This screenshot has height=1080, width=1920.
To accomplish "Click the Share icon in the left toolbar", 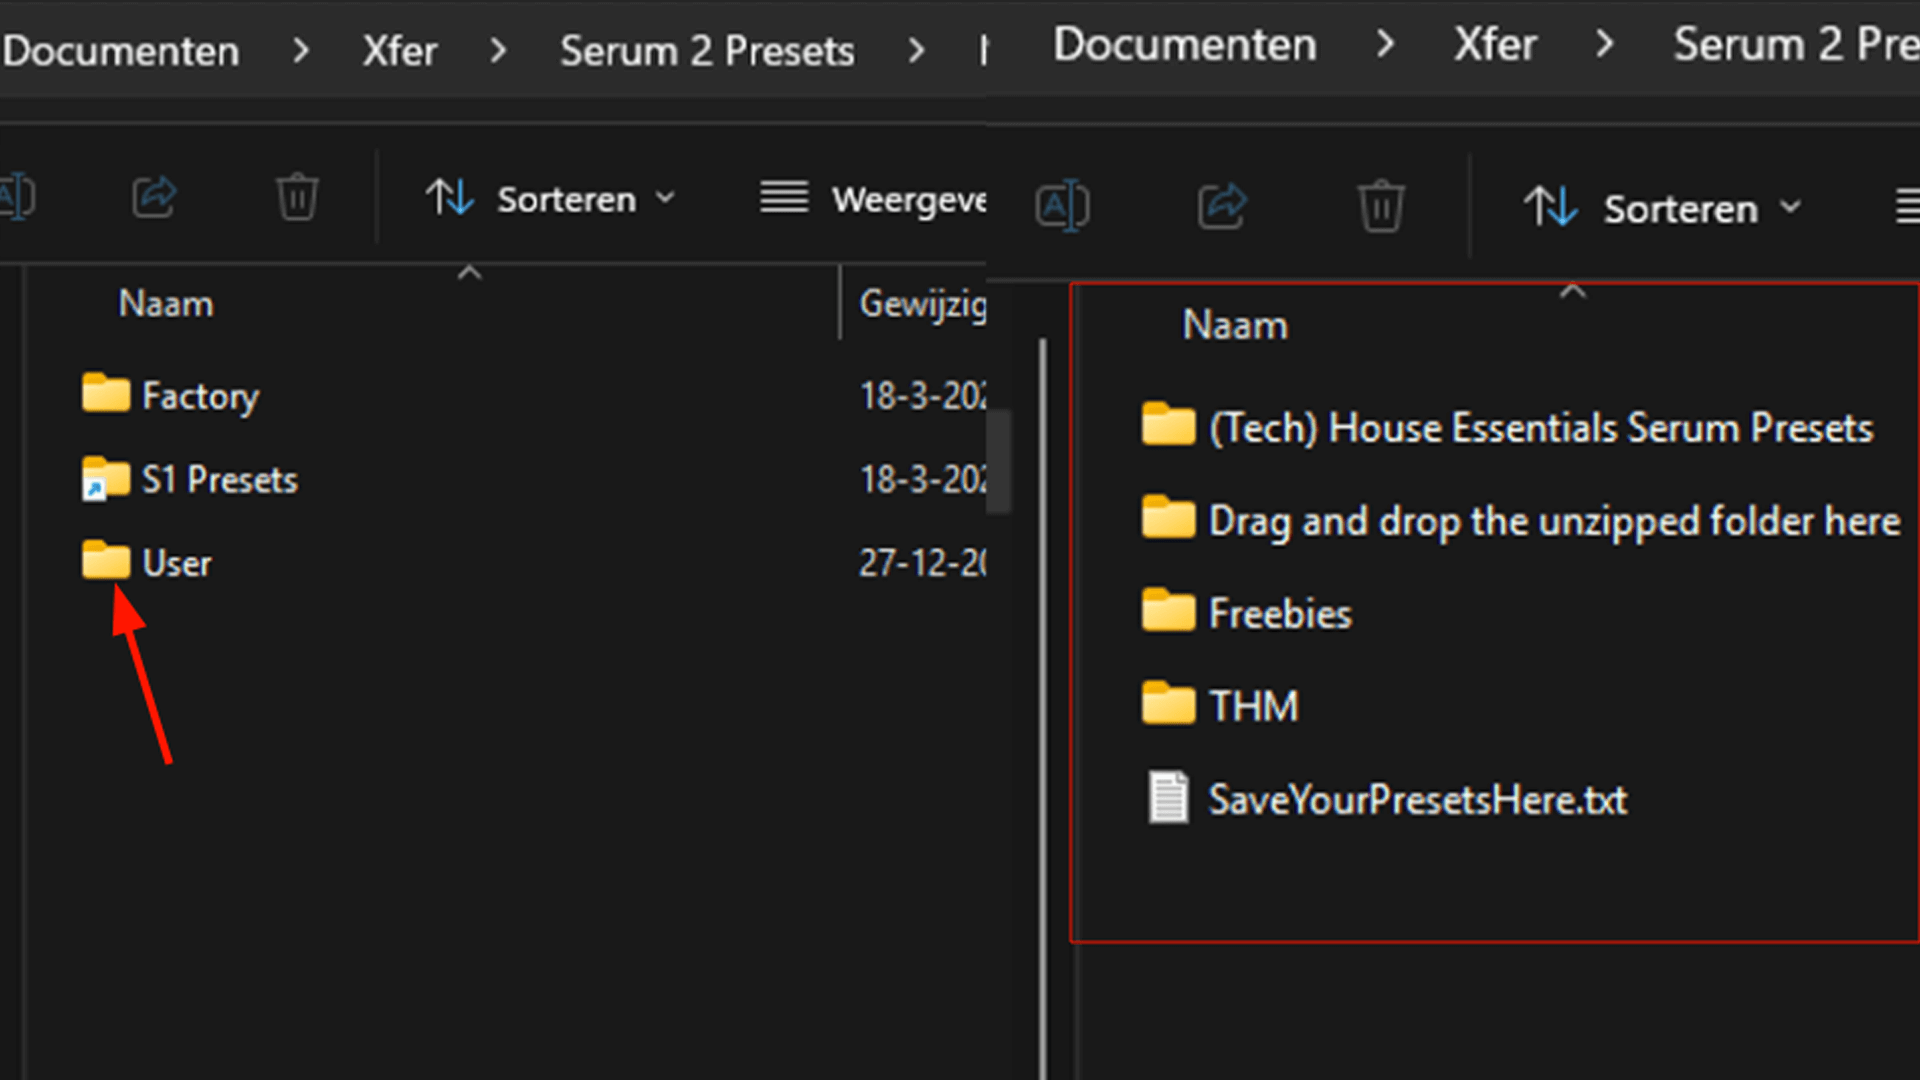I will click(154, 197).
